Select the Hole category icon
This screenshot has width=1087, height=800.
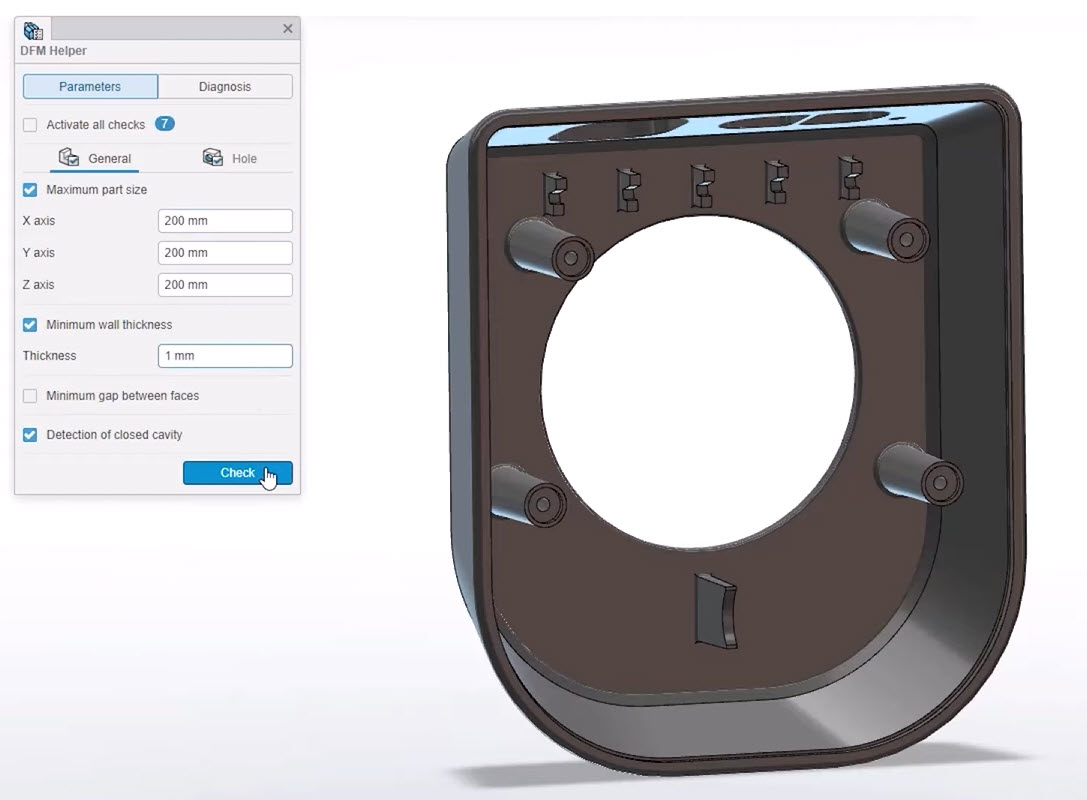213,158
